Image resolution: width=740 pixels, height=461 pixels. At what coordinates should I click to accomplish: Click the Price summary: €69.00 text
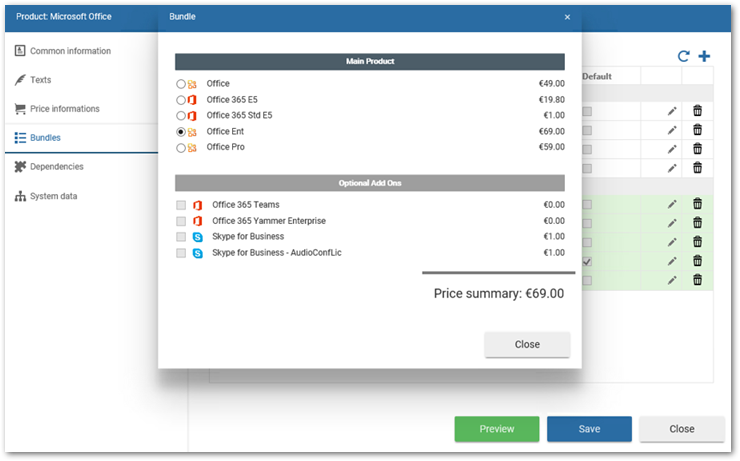click(499, 293)
